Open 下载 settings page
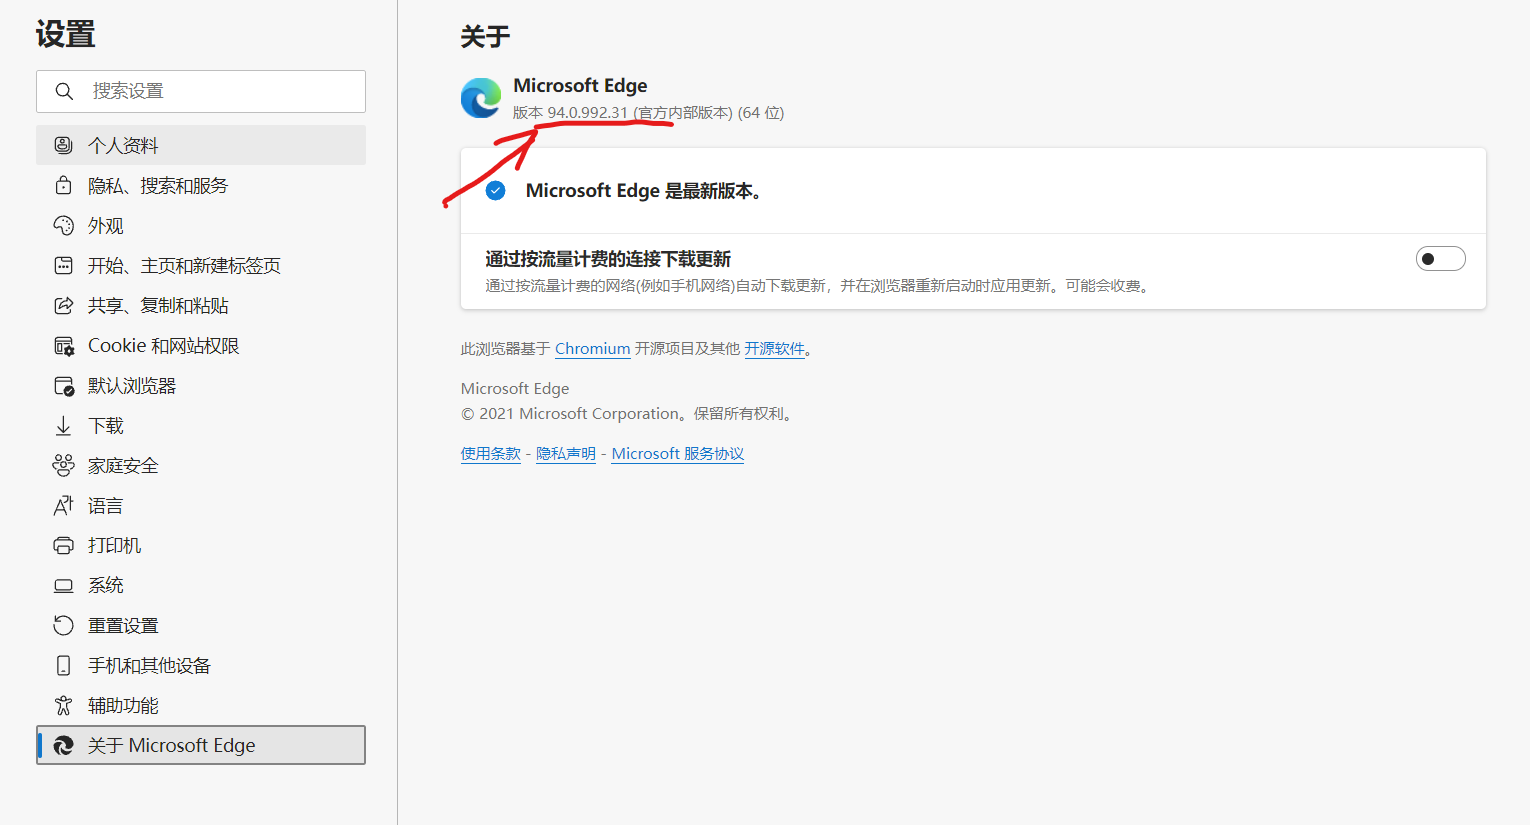This screenshot has width=1530, height=825. pos(201,425)
